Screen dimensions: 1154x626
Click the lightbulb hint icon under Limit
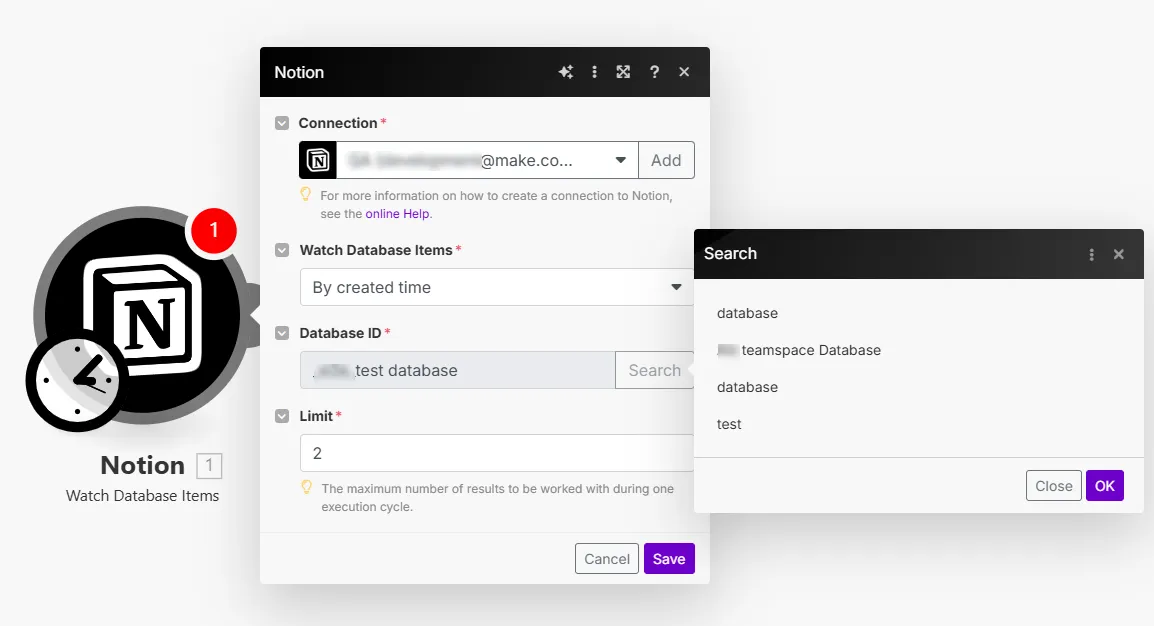pyautogui.click(x=307, y=488)
